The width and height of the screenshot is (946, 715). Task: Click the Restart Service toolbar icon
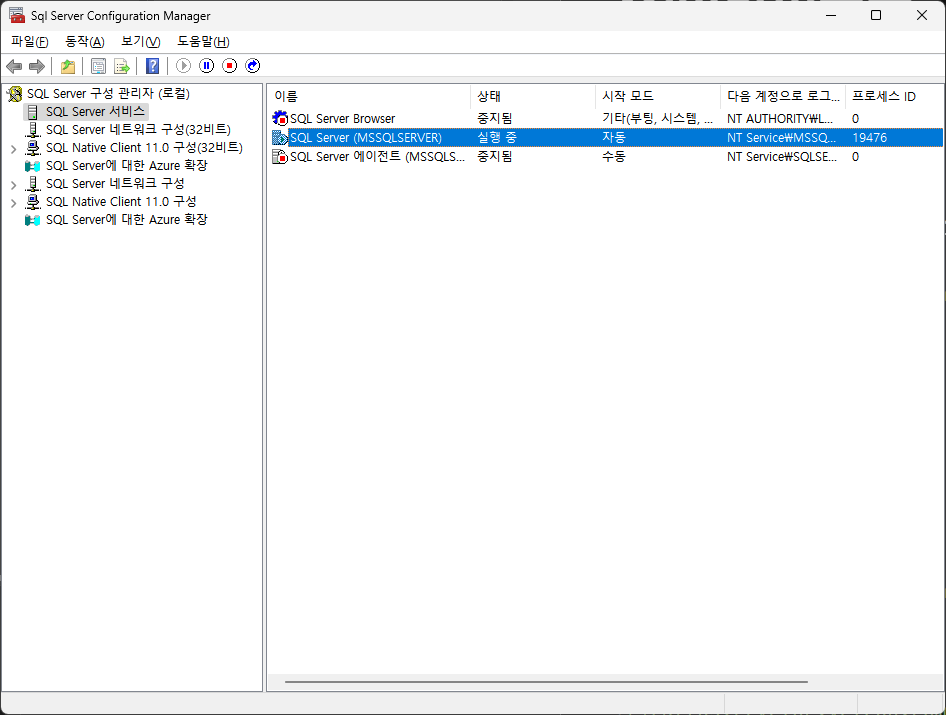[252, 66]
